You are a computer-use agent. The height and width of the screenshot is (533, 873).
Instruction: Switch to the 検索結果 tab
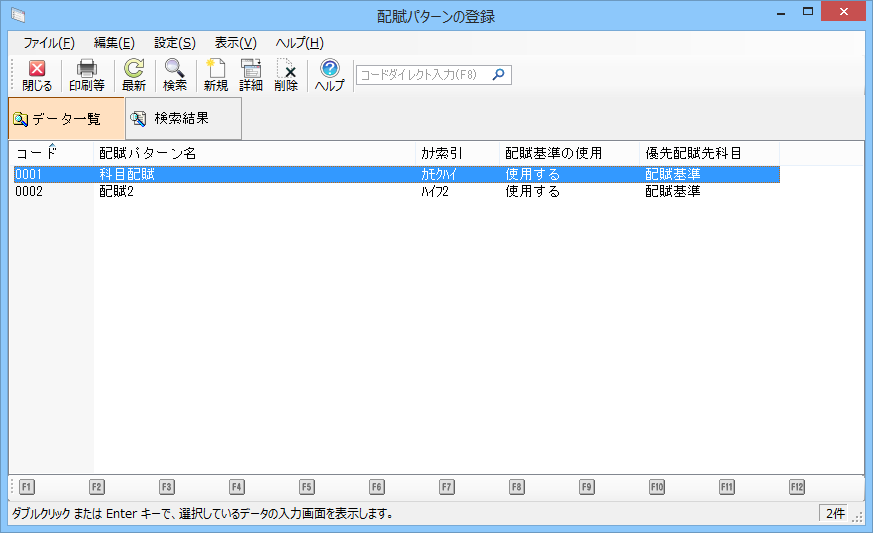[x=183, y=119]
